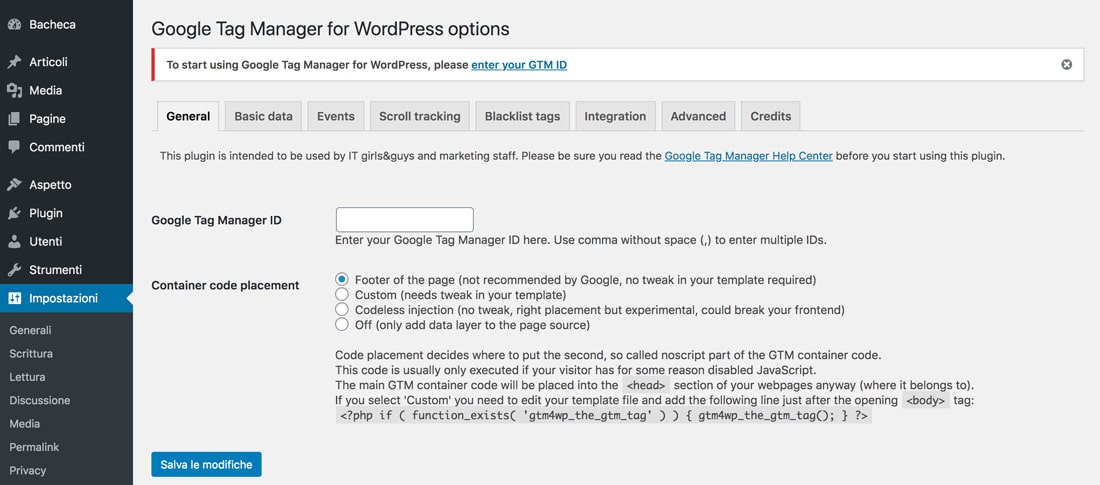The image size is (1100, 485).
Task: Open Pagine menu item
Action: [66, 119]
